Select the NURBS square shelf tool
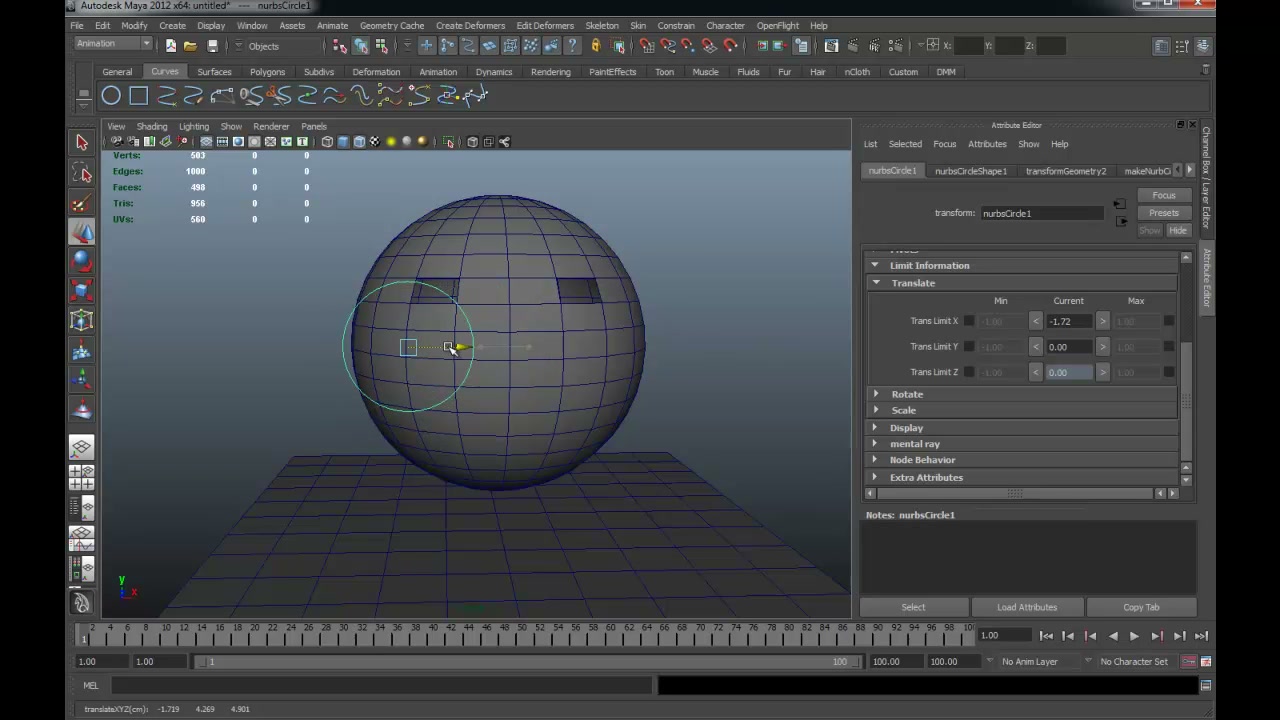 (x=139, y=96)
